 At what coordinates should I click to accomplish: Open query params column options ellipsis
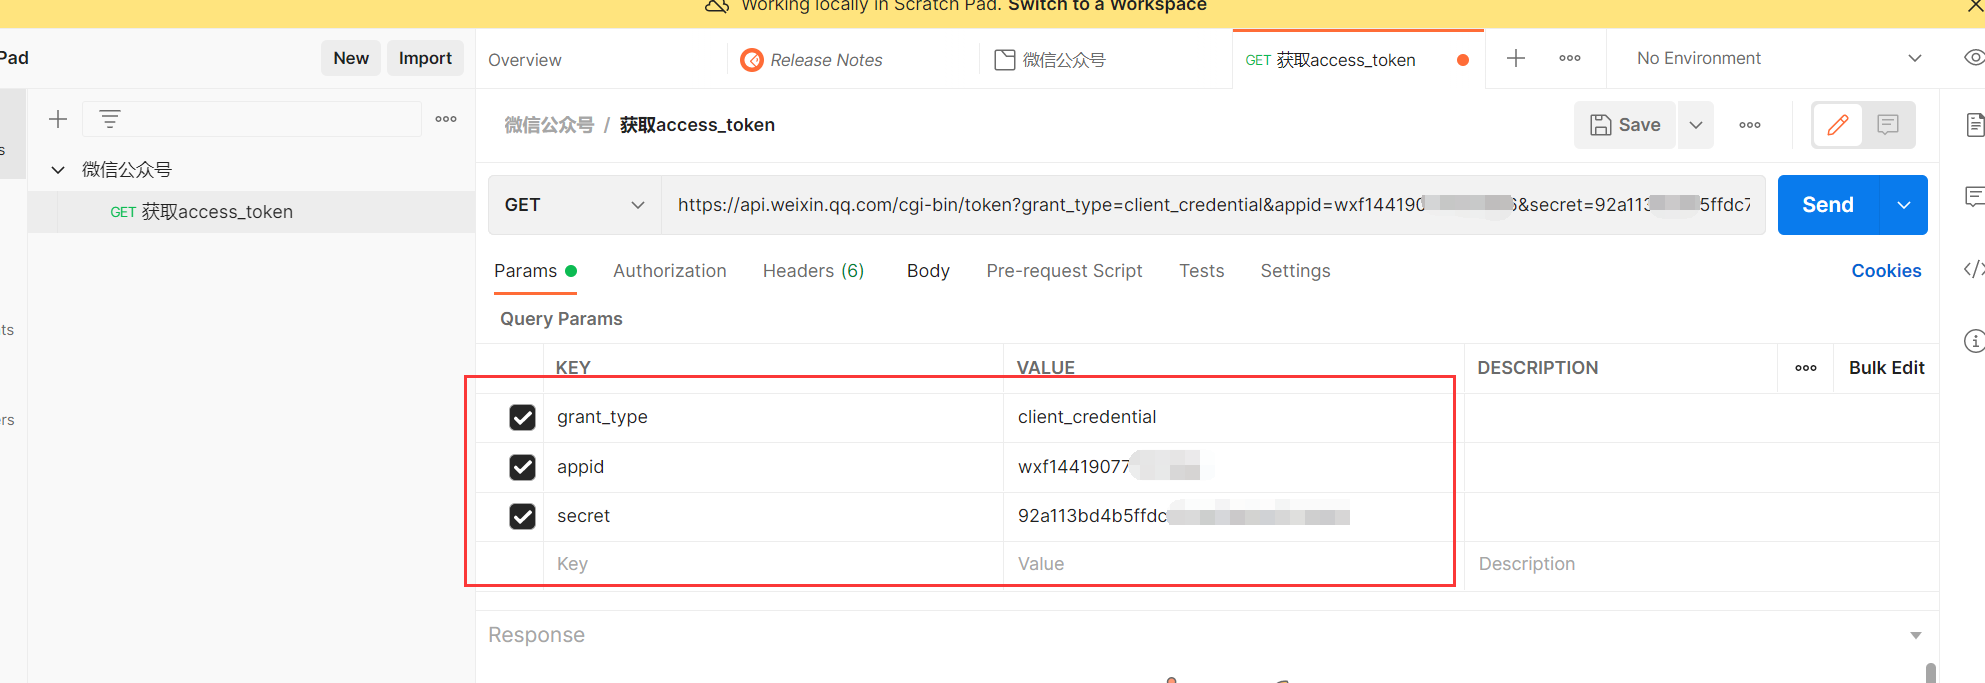pos(1806,368)
